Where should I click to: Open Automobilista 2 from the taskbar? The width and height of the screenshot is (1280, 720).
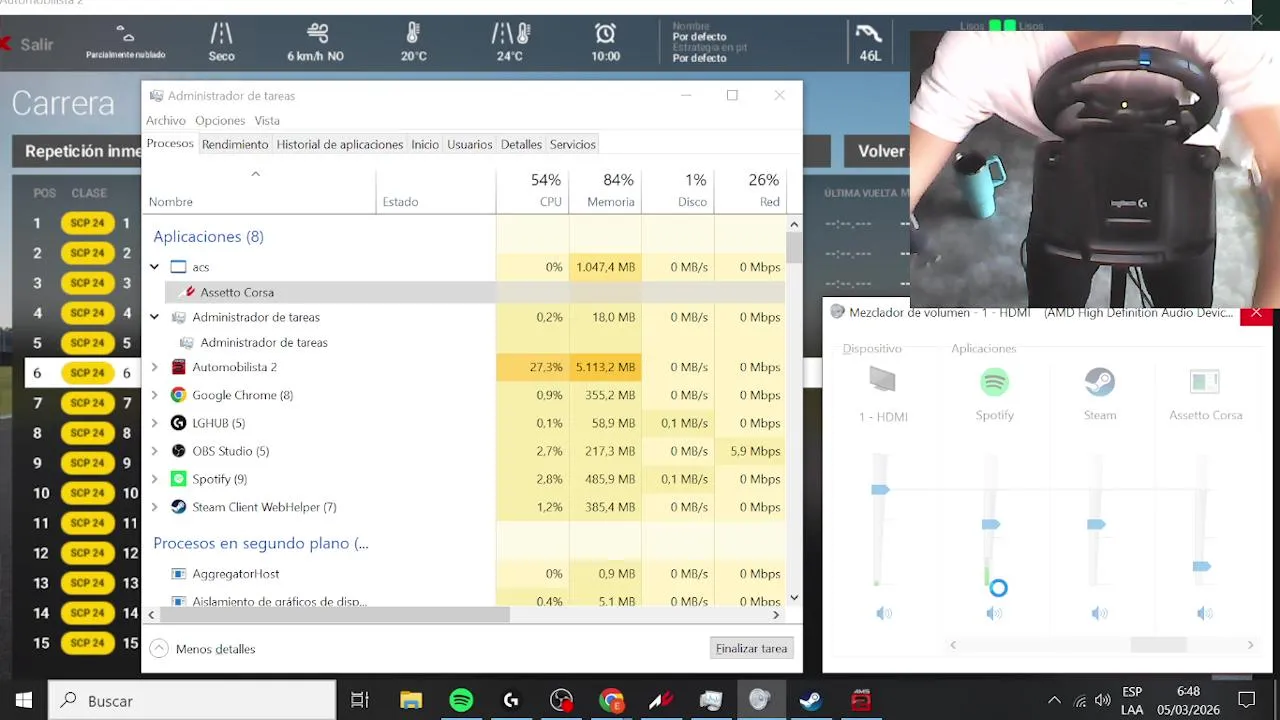[x=861, y=700]
